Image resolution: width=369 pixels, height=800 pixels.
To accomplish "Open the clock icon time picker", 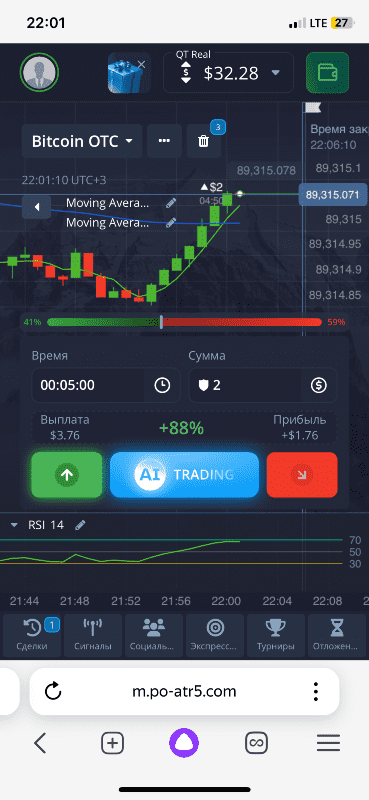I will pyautogui.click(x=162, y=385).
